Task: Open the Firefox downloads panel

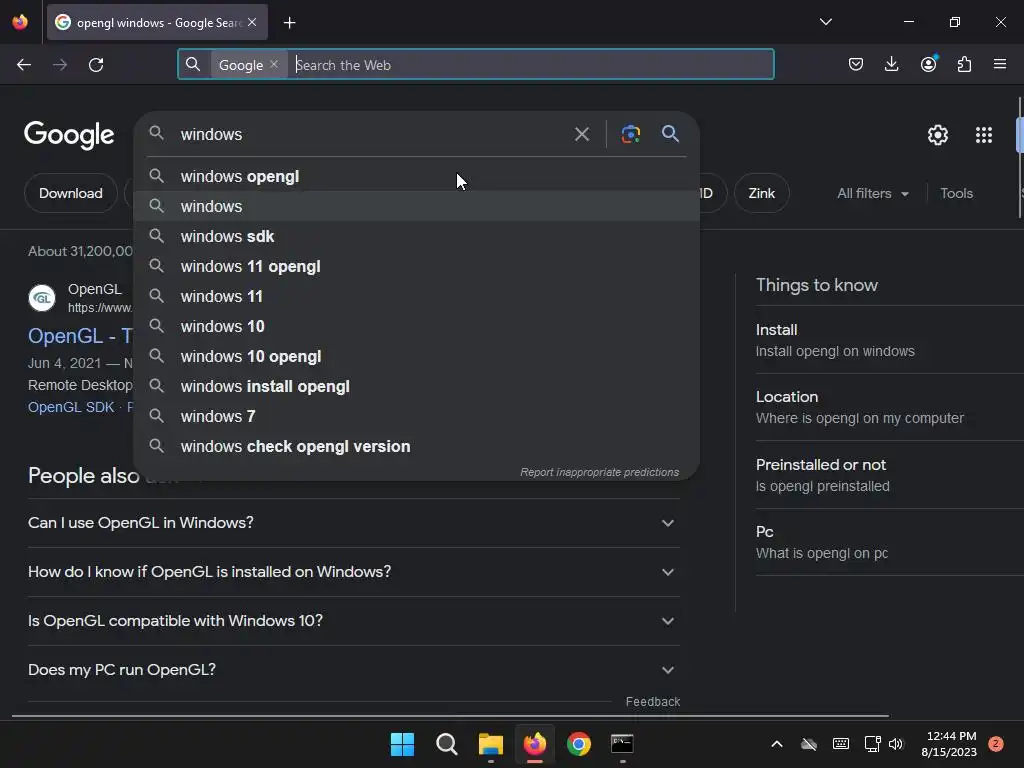Action: (891, 64)
